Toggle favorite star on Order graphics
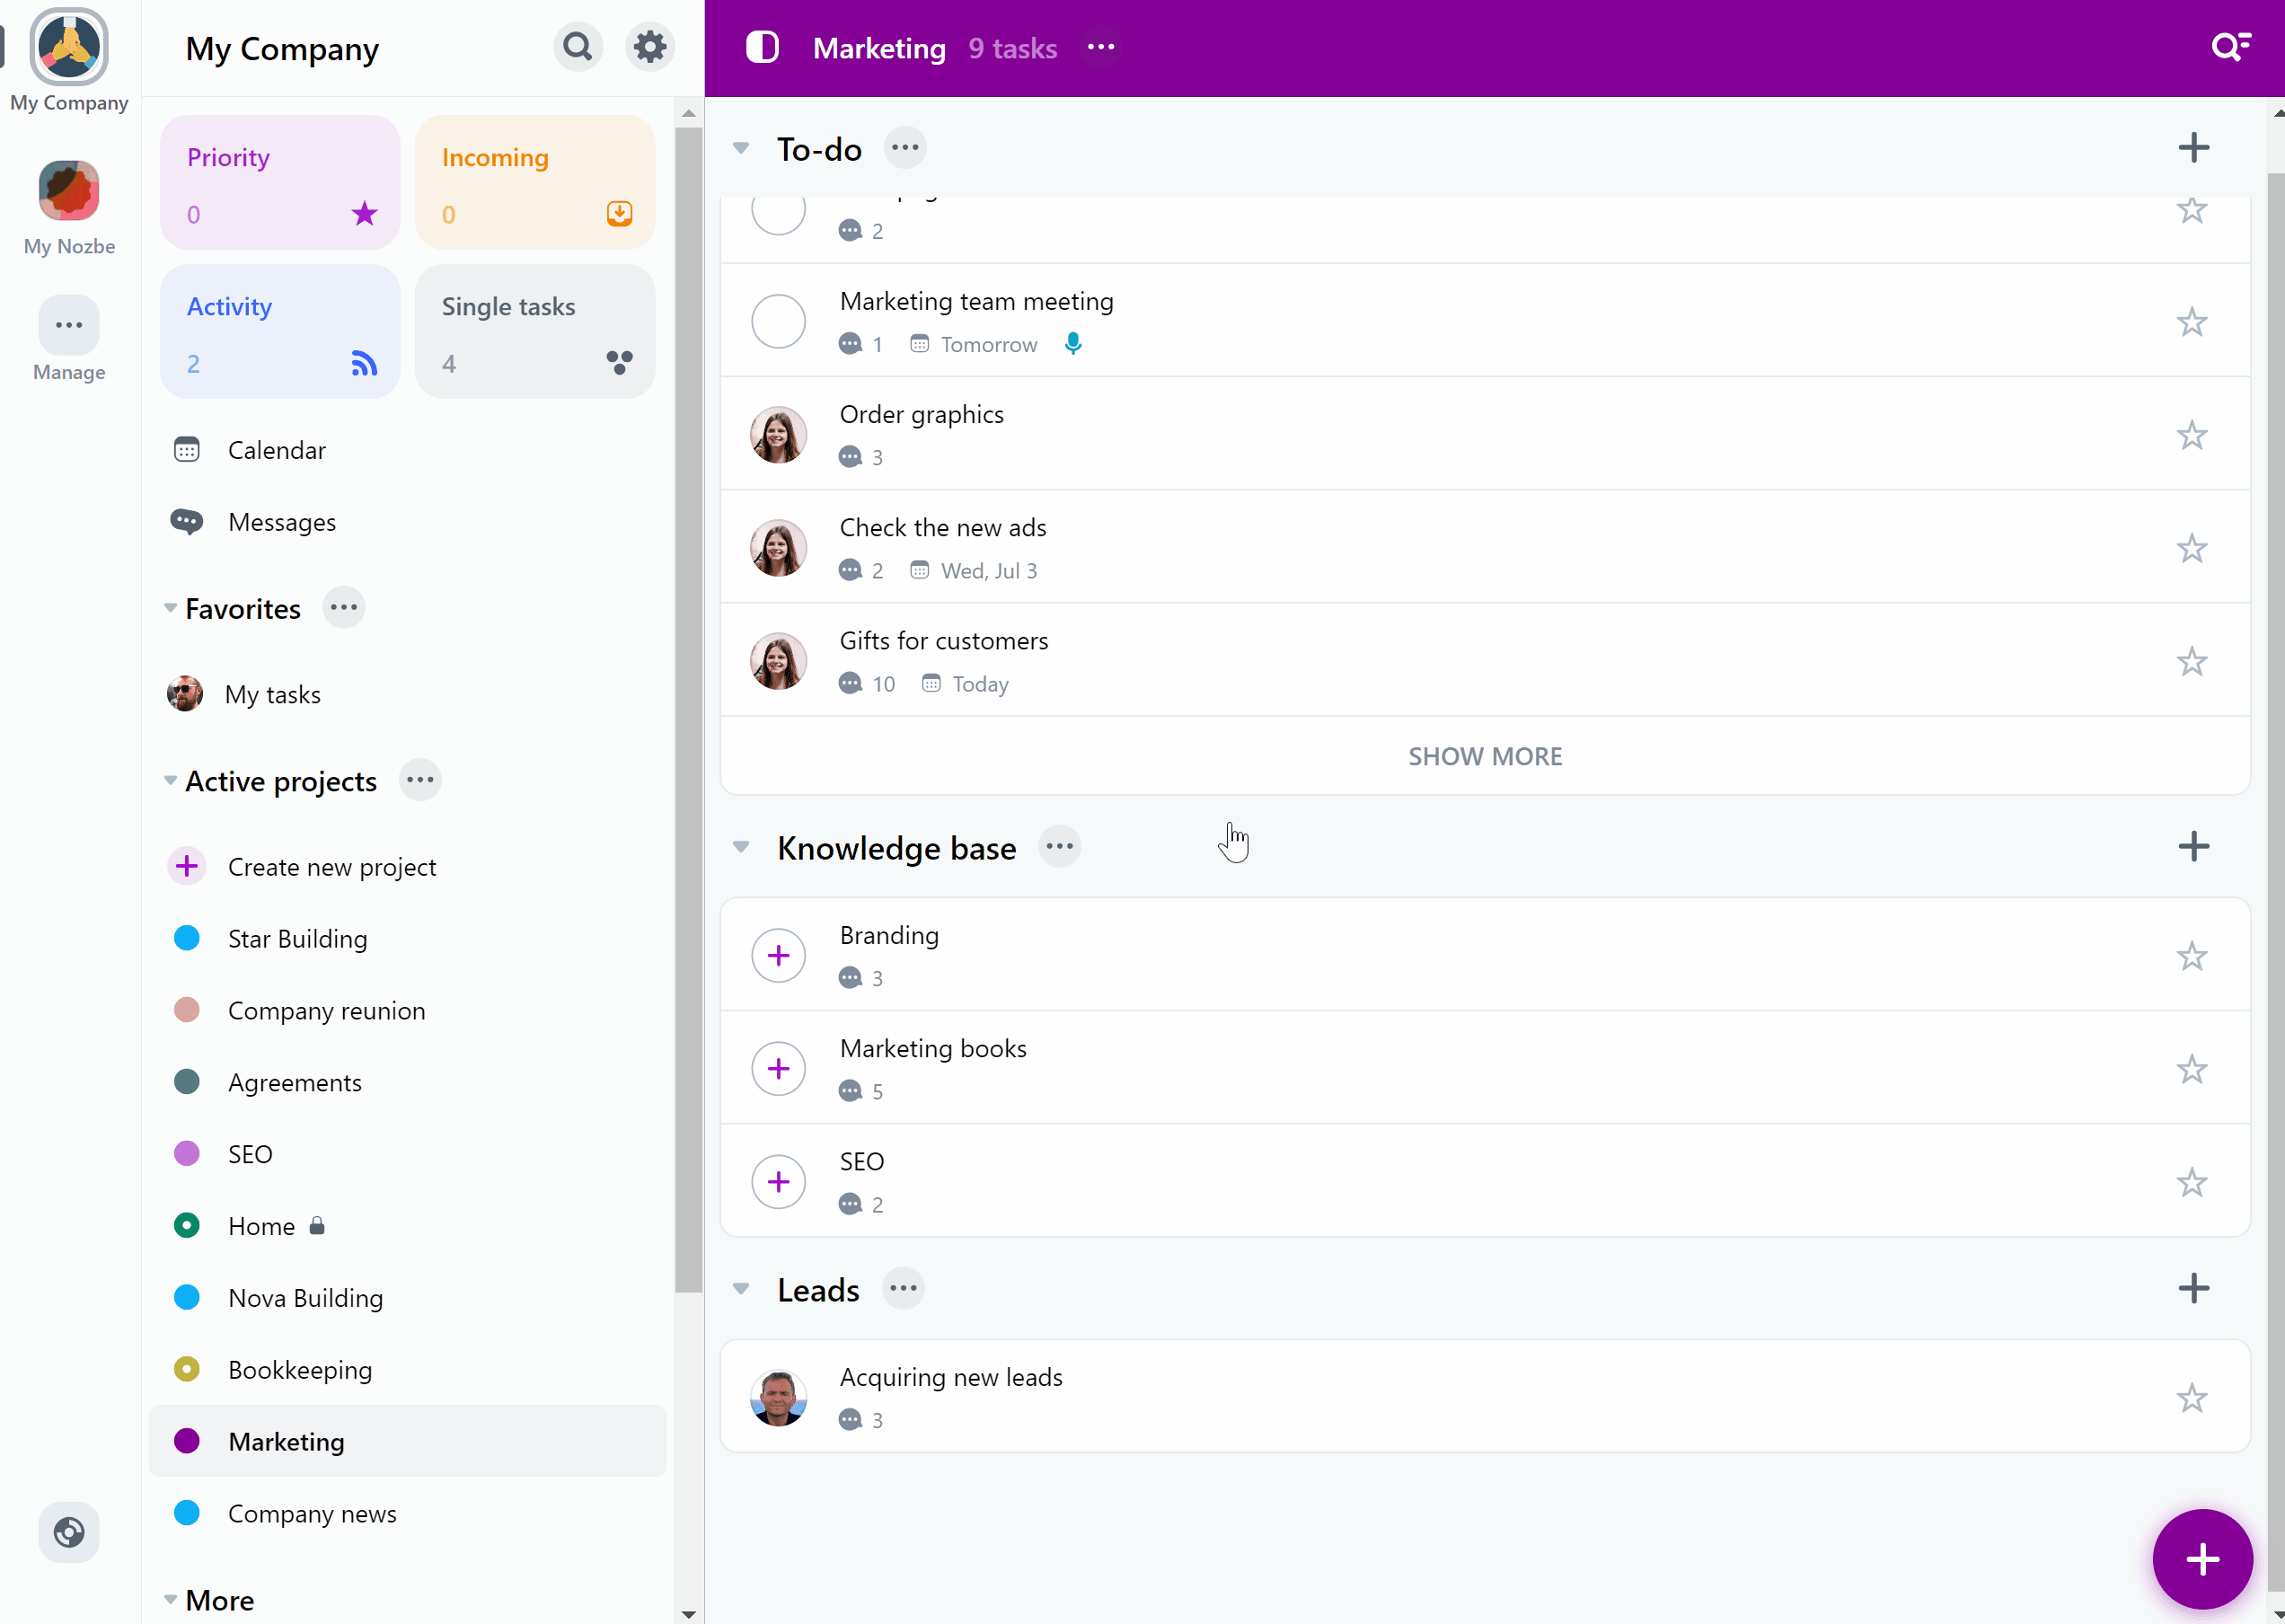Screen dimensions: 2285x1624 (x=2193, y=432)
